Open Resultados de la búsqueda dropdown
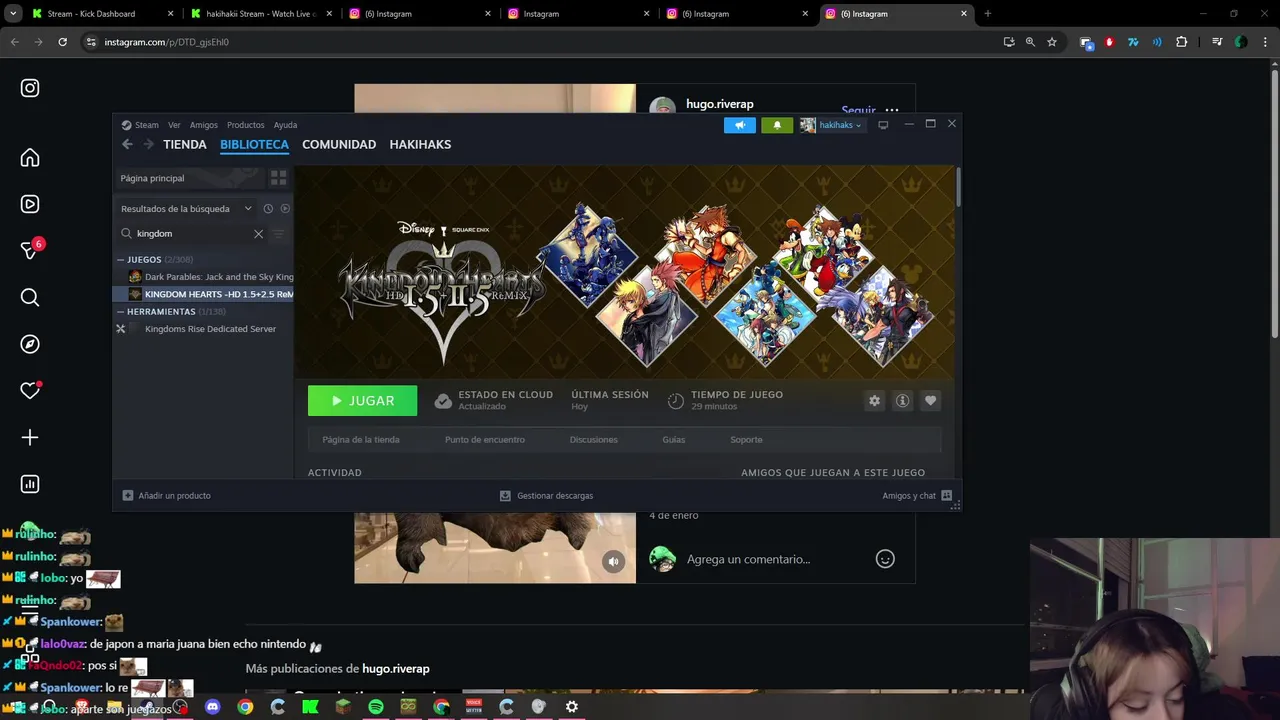The height and width of the screenshot is (720, 1280). (x=186, y=209)
